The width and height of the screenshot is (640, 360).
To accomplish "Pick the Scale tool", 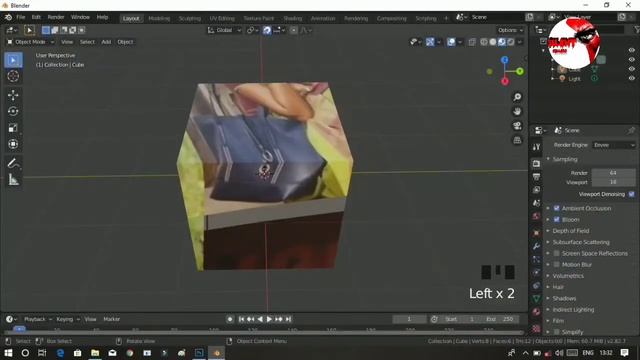I will [x=13, y=128].
